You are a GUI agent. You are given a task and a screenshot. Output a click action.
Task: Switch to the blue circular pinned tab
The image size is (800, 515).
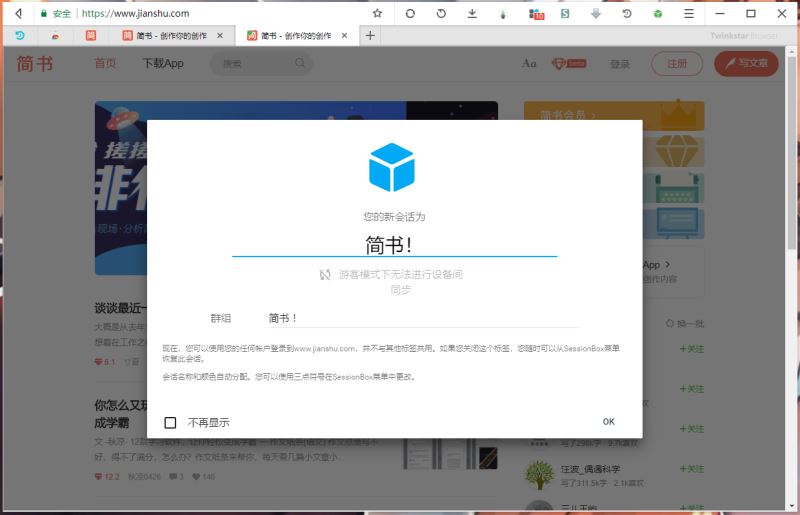point(20,35)
